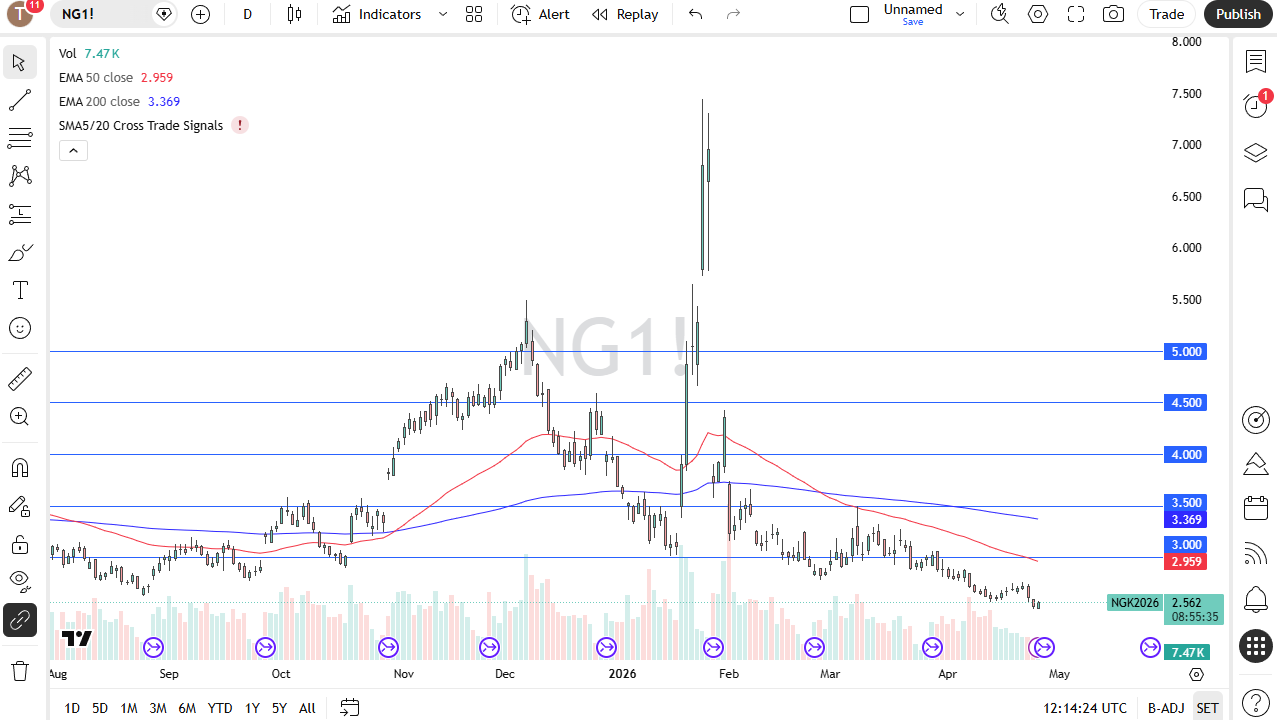The height and width of the screenshot is (720, 1277).
Task: Take a chart snapshot with camera
Action: tap(1113, 14)
